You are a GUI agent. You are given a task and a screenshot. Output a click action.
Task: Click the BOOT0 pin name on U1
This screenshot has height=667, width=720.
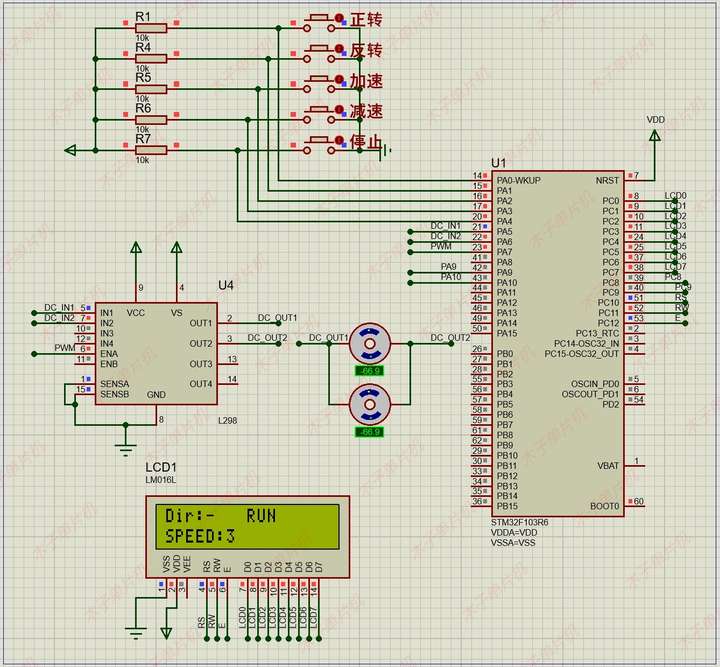point(604,506)
